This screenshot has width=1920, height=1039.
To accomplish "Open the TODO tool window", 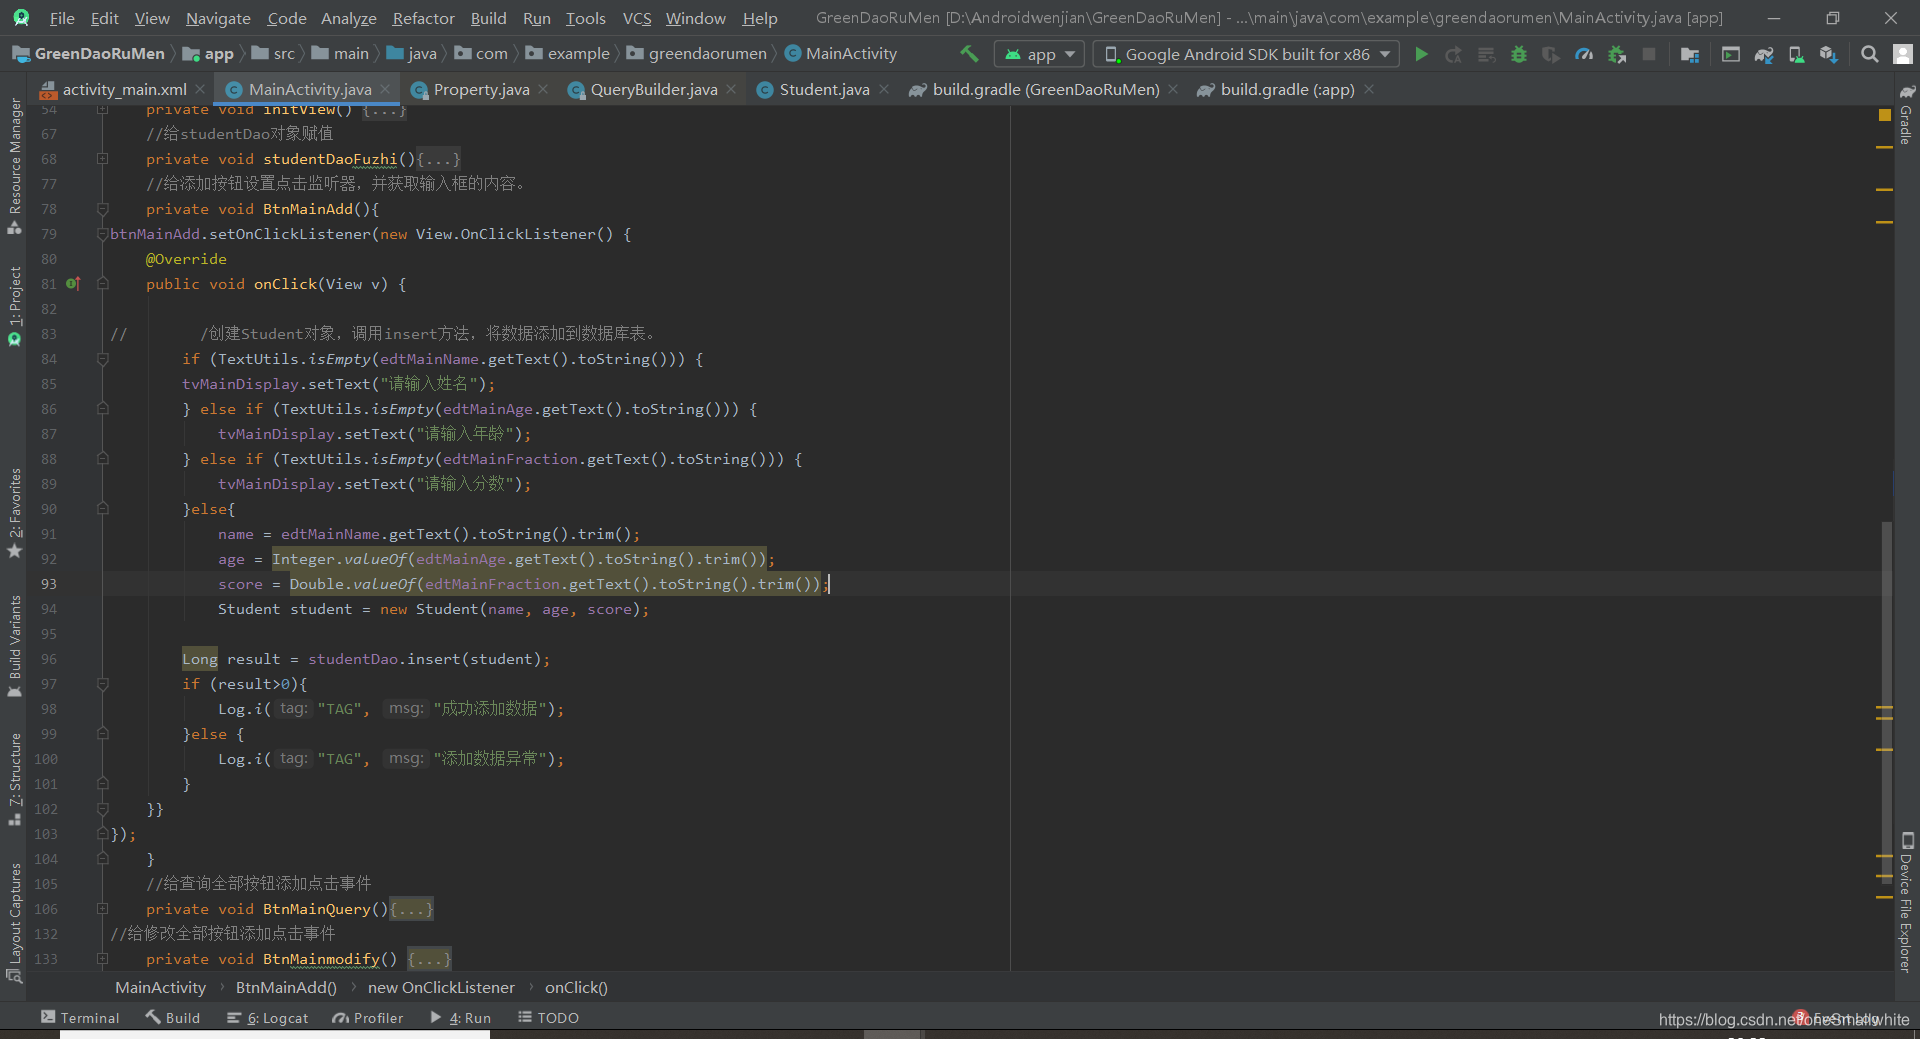I will click(549, 1018).
